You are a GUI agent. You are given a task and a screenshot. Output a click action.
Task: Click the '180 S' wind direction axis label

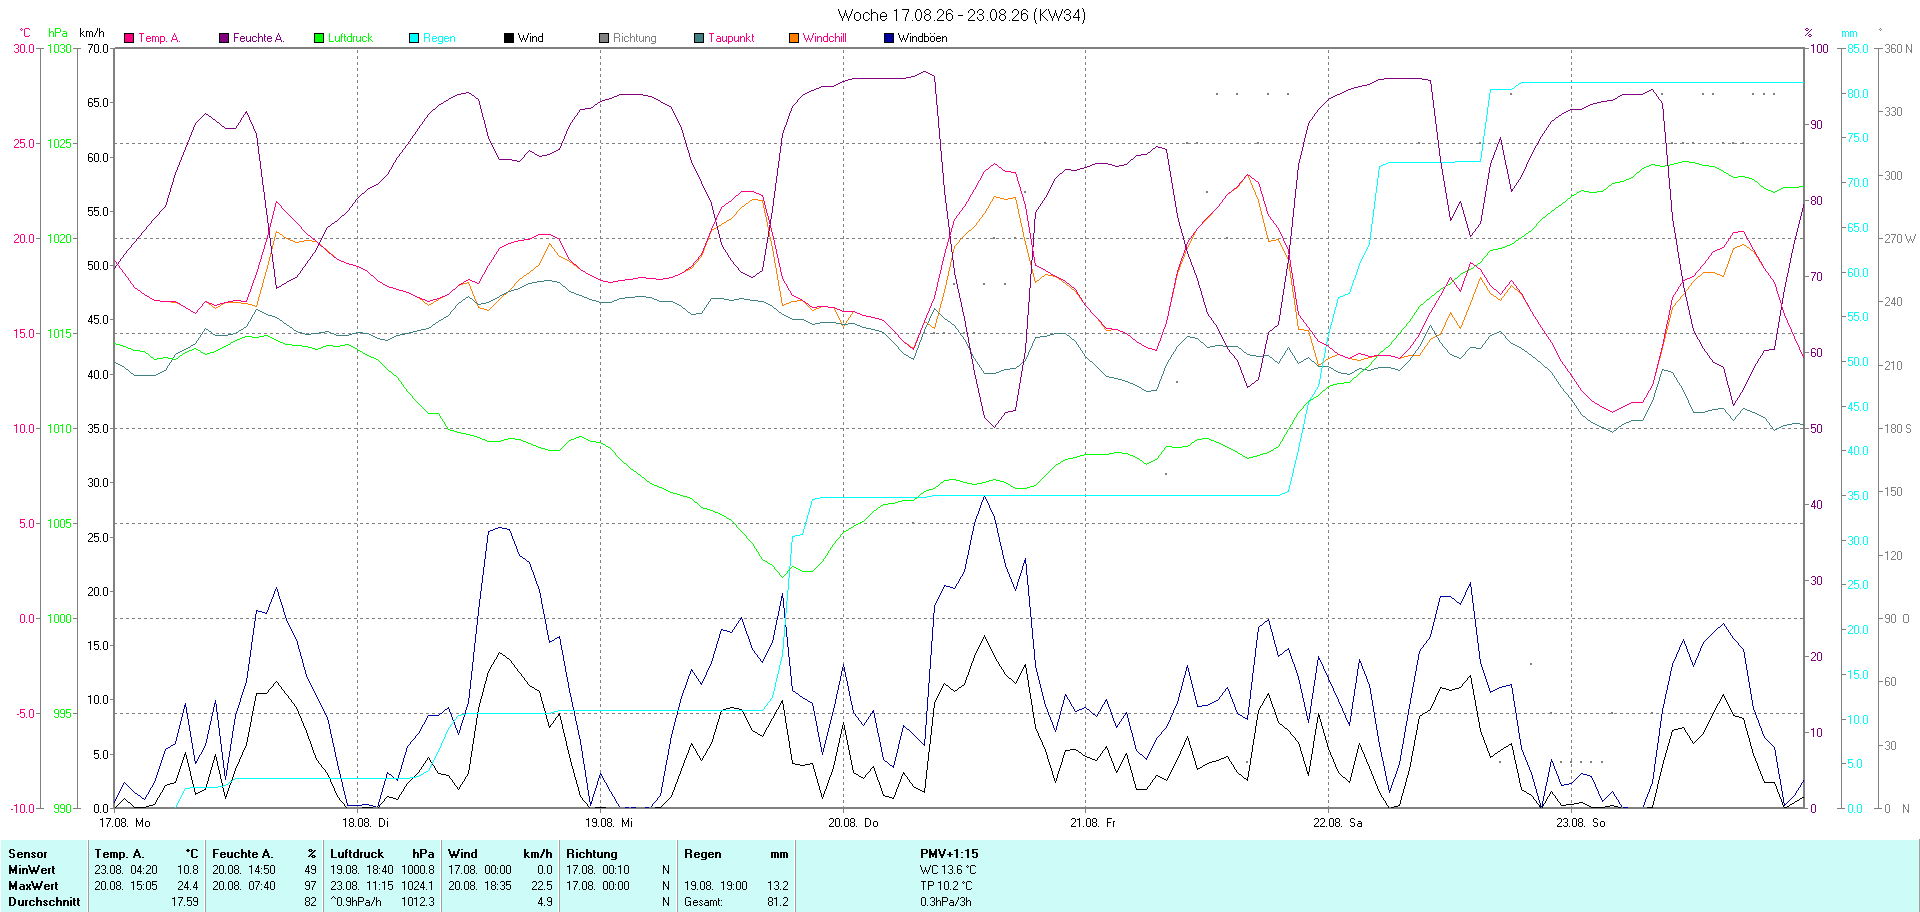click(1898, 429)
